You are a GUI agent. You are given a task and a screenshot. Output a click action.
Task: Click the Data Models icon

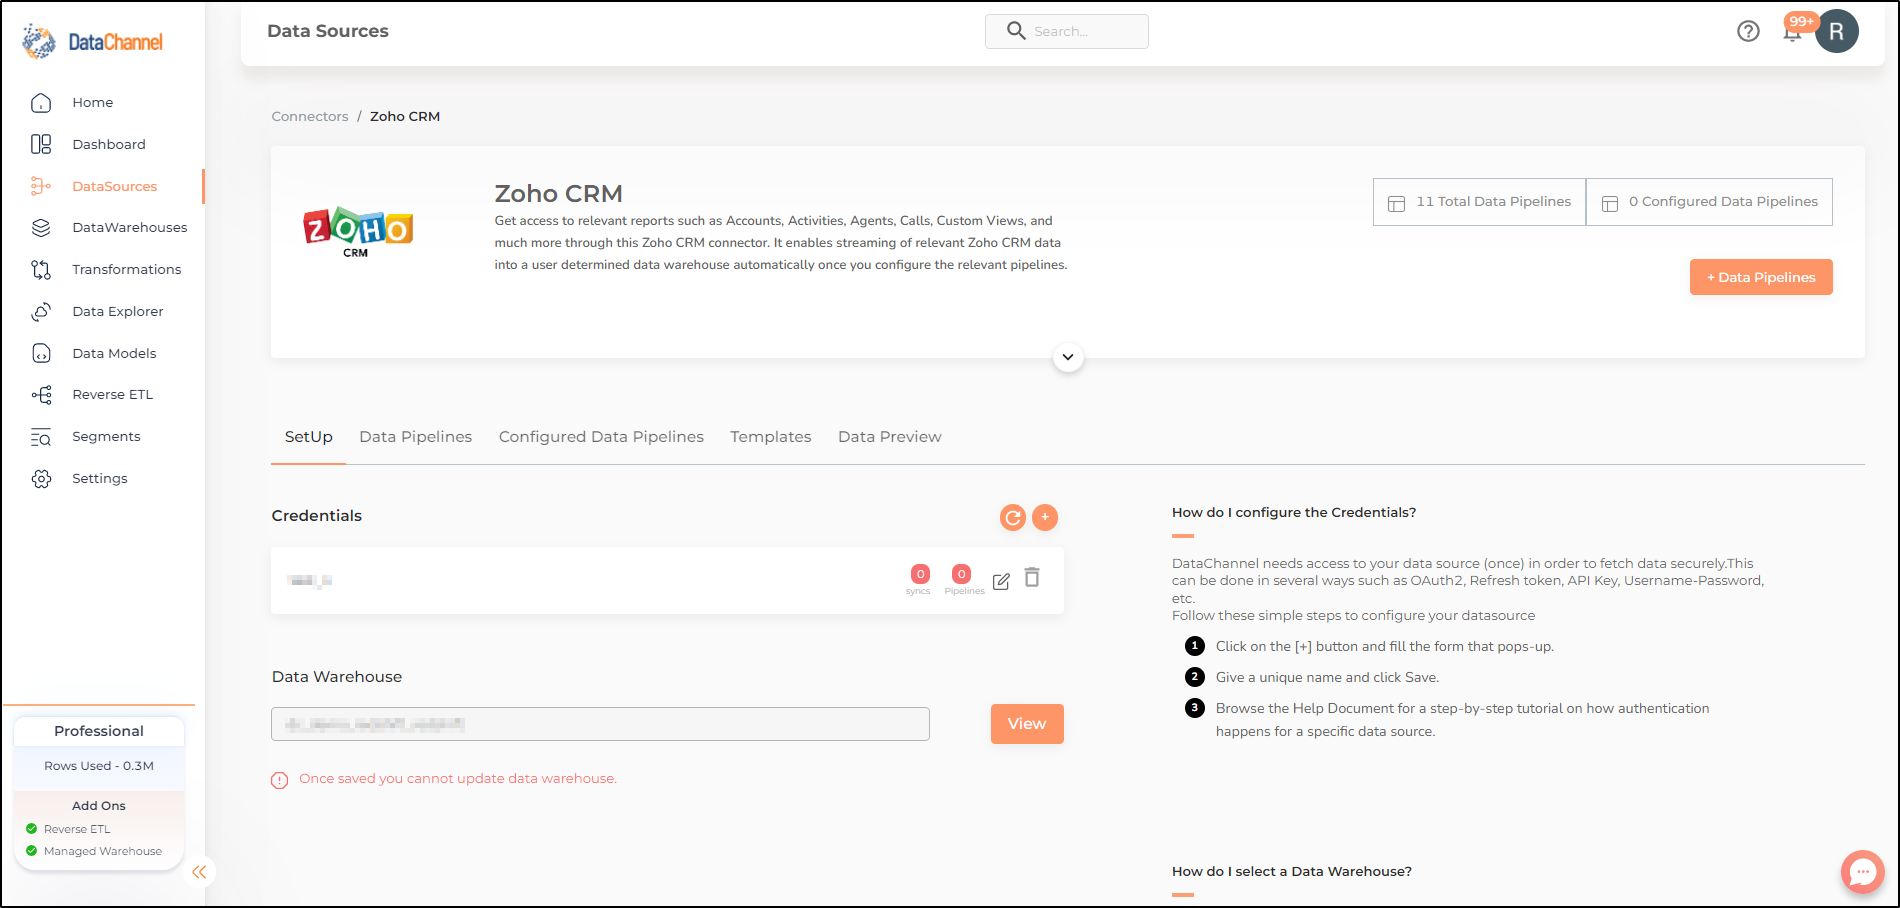coord(41,353)
